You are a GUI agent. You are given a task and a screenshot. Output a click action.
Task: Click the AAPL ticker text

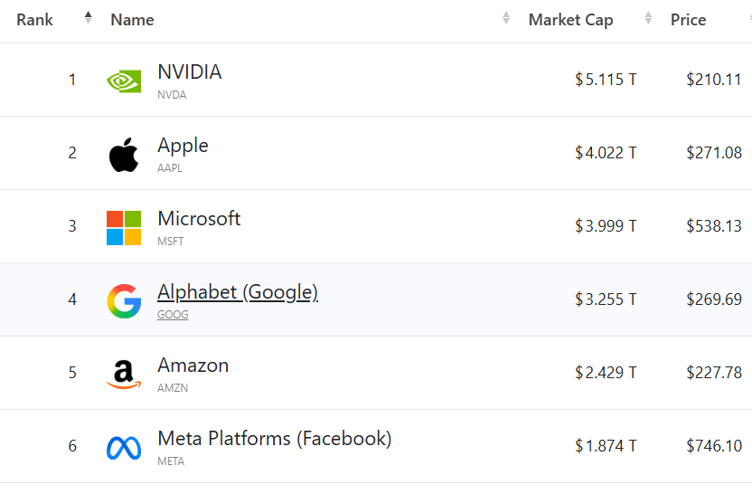tap(170, 168)
